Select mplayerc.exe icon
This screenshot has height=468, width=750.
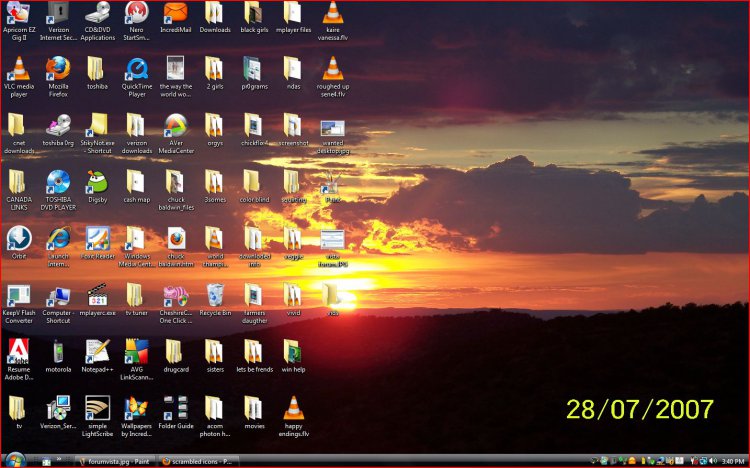tap(98, 300)
